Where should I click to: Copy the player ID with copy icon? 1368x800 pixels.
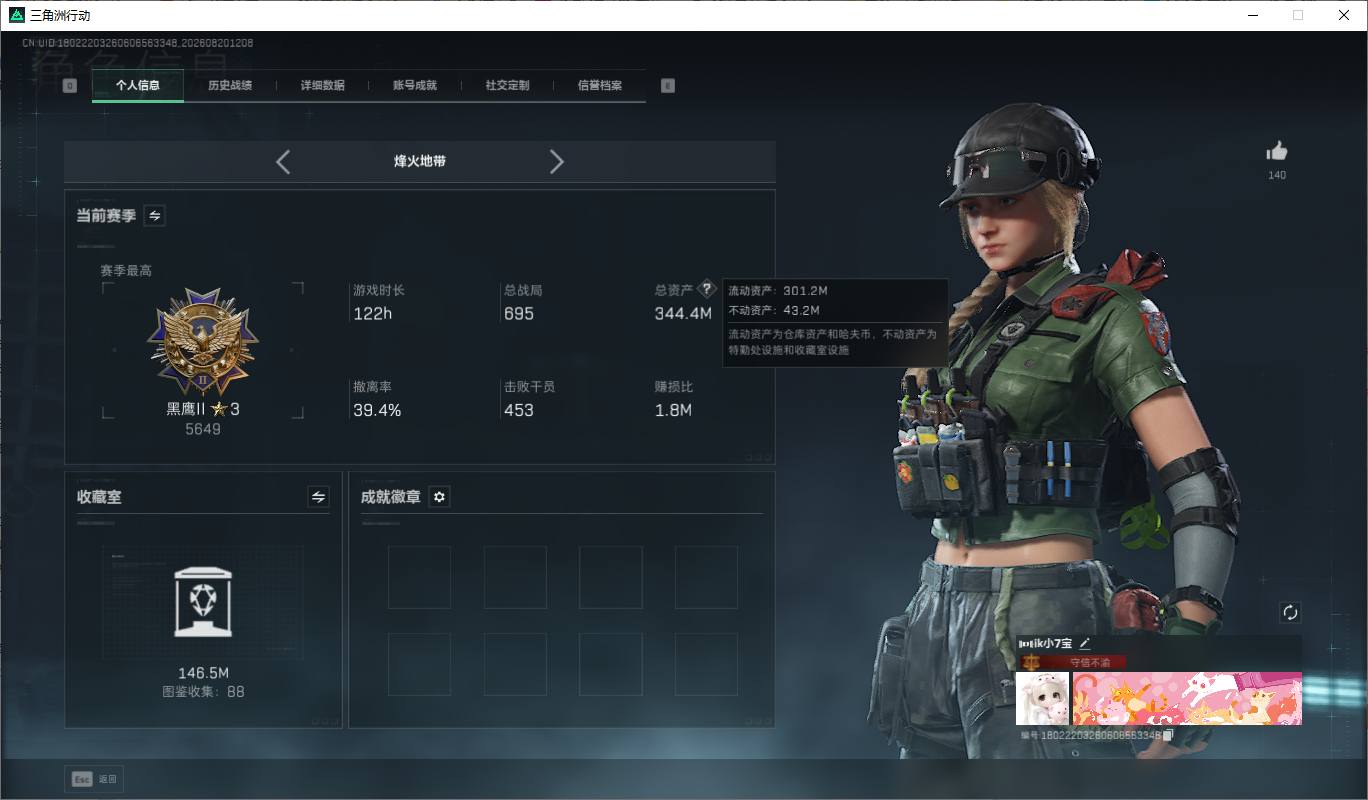pos(1168,735)
